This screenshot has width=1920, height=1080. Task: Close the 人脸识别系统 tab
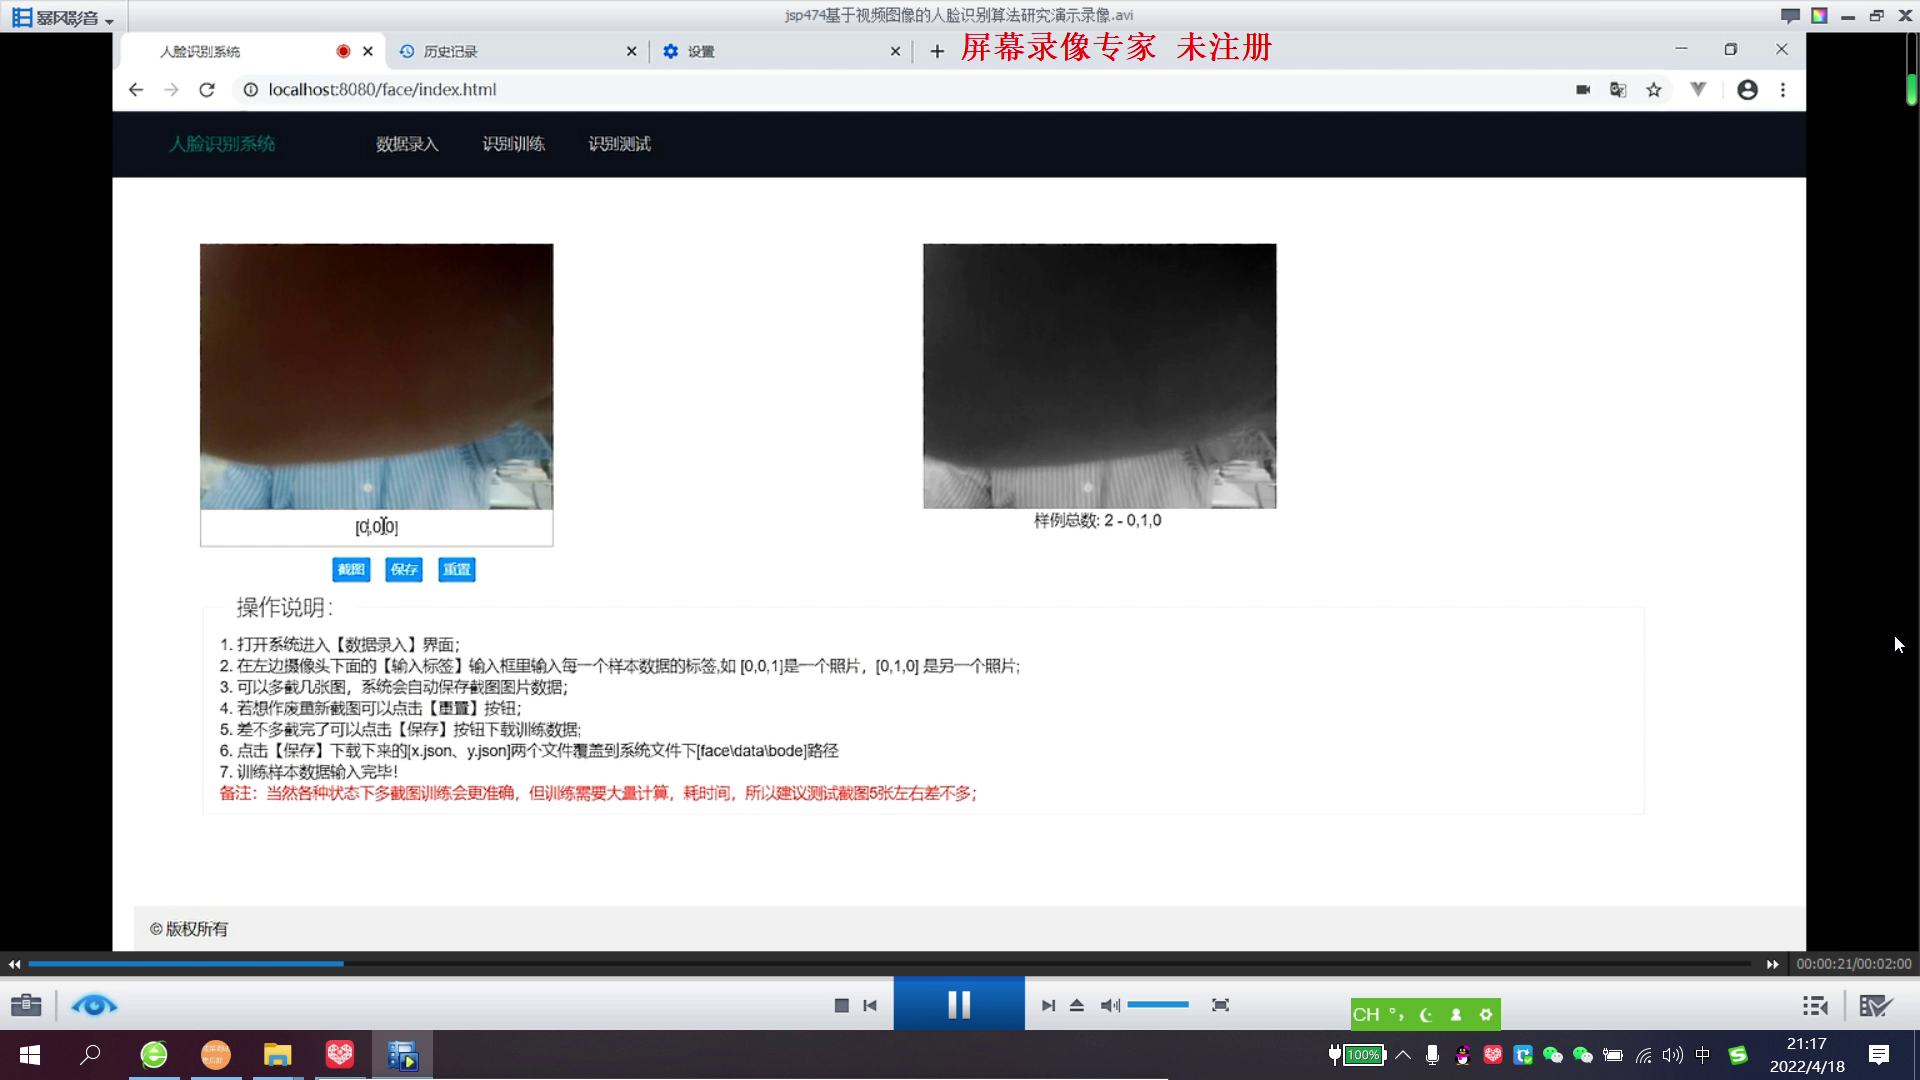pyautogui.click(x=368, y=51)
